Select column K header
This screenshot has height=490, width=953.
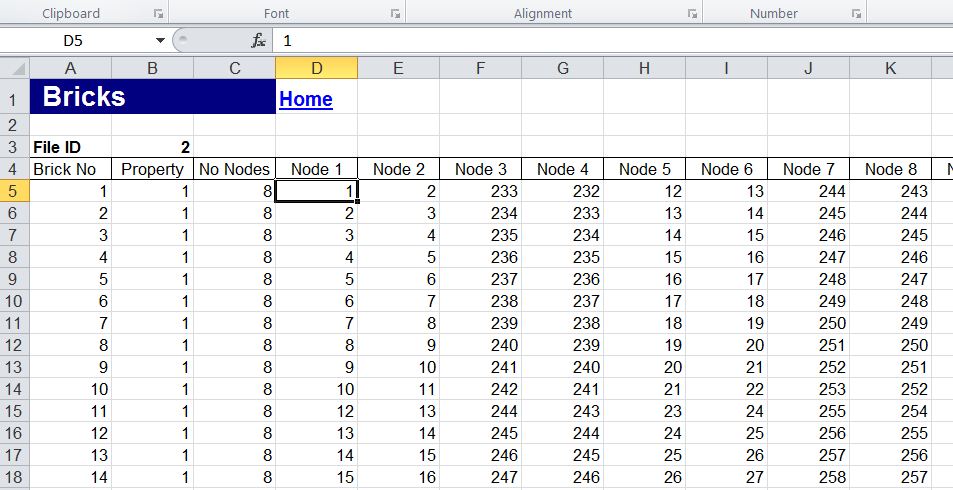pos(890,68)
